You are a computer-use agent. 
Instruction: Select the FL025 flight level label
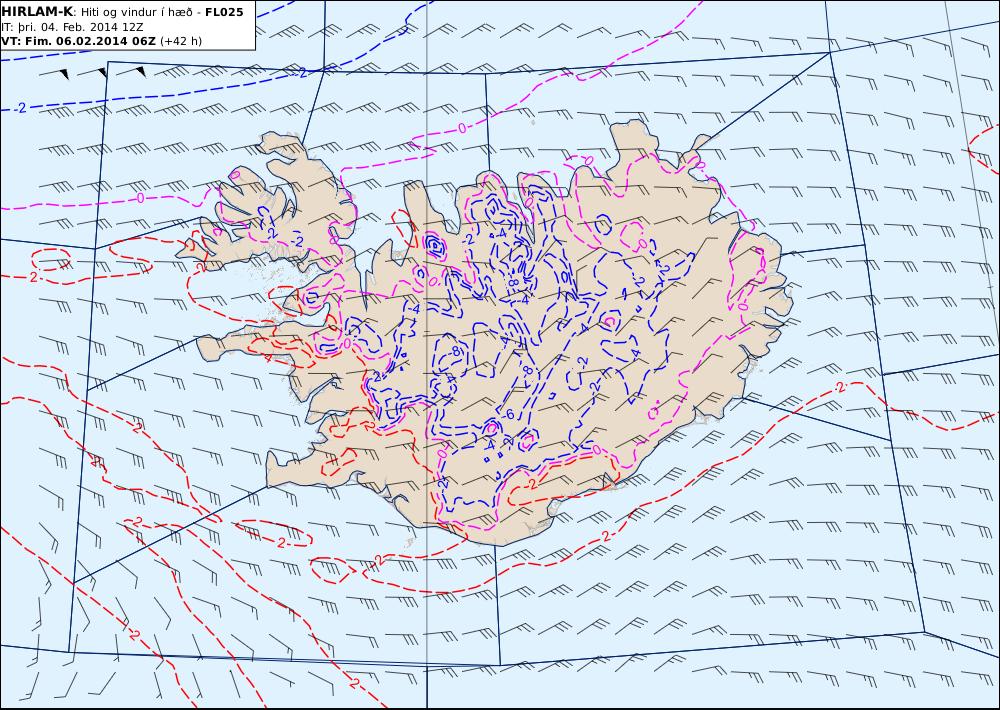click(x=224, y=12)
